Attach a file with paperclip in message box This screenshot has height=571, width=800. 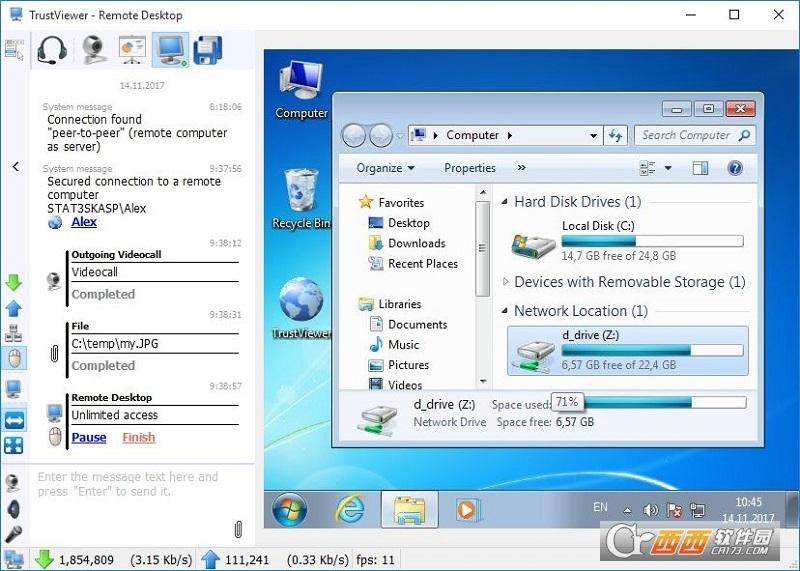[x=238, y=530]
